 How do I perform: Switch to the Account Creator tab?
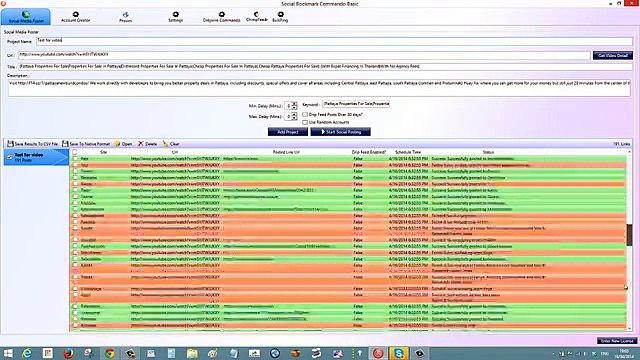76,17
